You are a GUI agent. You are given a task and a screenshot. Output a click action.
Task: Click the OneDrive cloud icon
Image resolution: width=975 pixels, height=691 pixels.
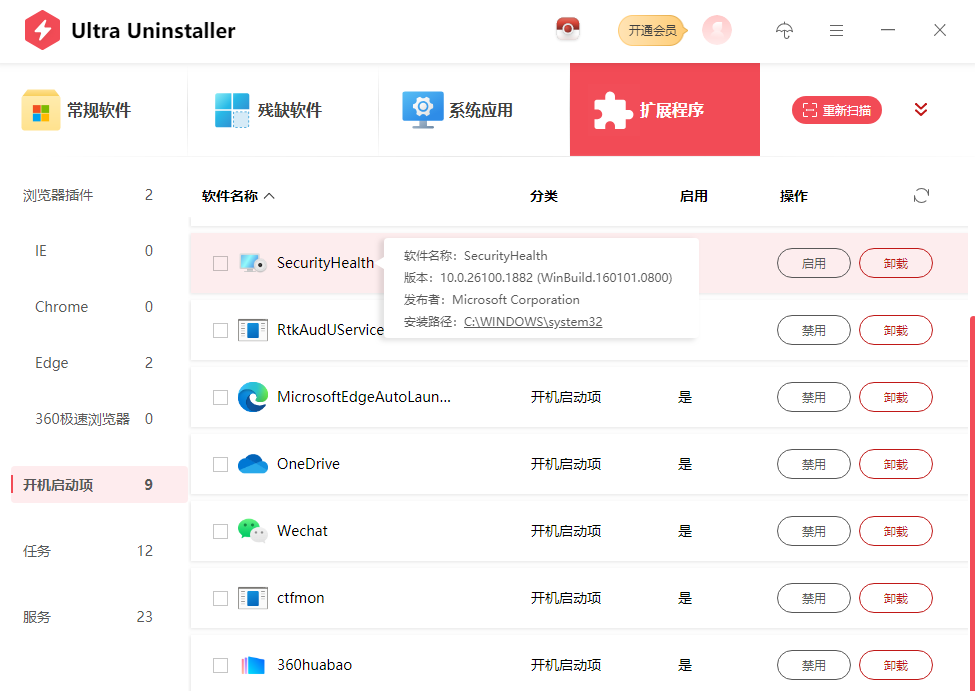click(253, 464)
